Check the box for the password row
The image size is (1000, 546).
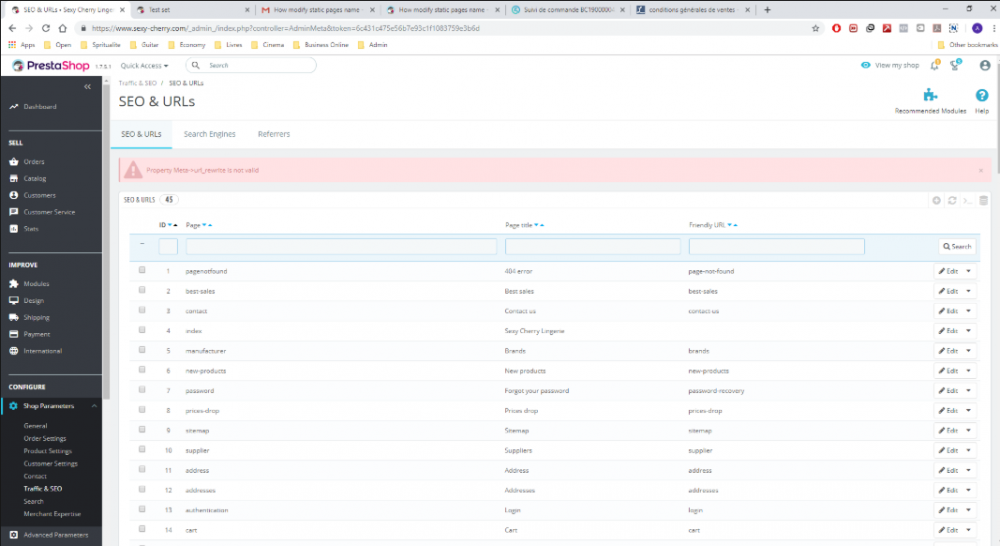click(x=142, y=389)
